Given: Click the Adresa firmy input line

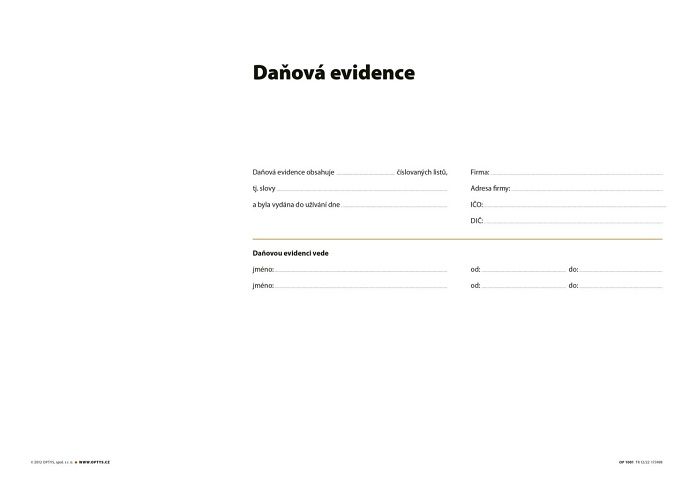Looking at the screenshot, I should point(587,189).
